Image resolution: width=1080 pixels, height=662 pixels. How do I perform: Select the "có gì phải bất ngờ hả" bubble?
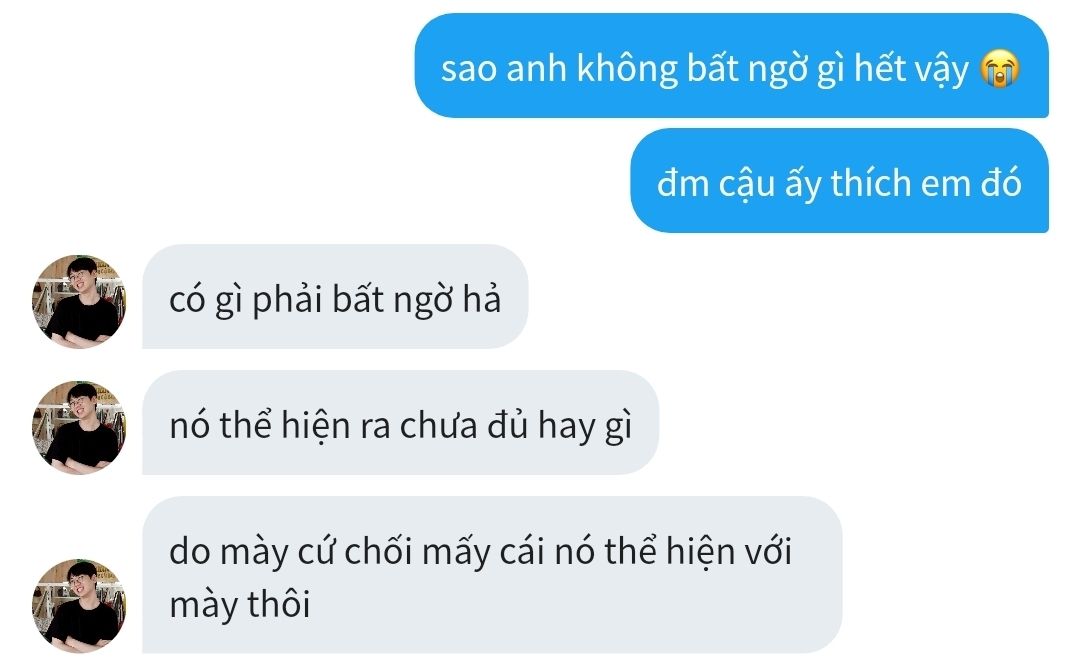pyautogui.click(x=335, y=296)
